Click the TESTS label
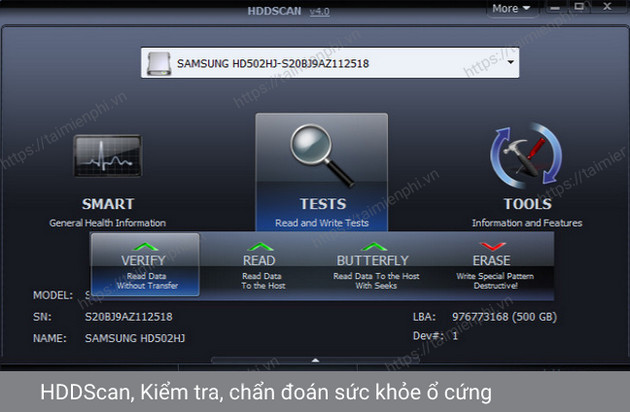The image size is (630, 412). [x=323, y=204]
